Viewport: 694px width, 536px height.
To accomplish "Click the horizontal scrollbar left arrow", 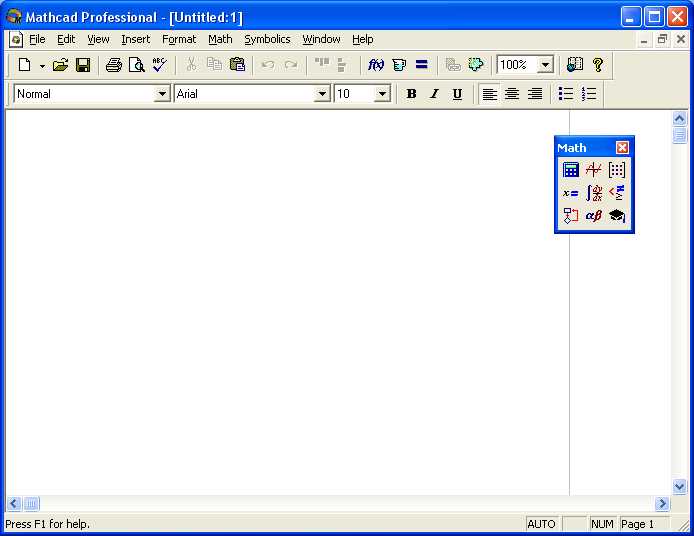I will point(14,504).
